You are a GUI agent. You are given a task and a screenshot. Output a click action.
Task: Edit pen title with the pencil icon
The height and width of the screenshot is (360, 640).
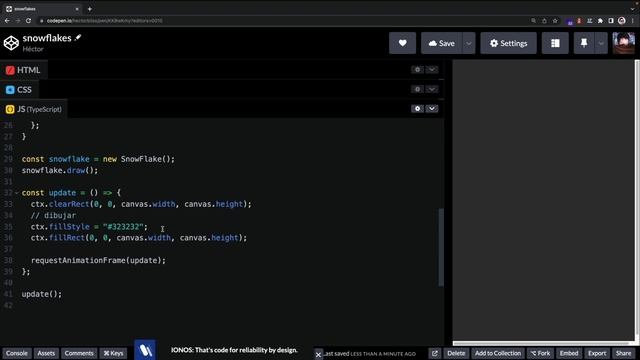click(x=78, y=38)
